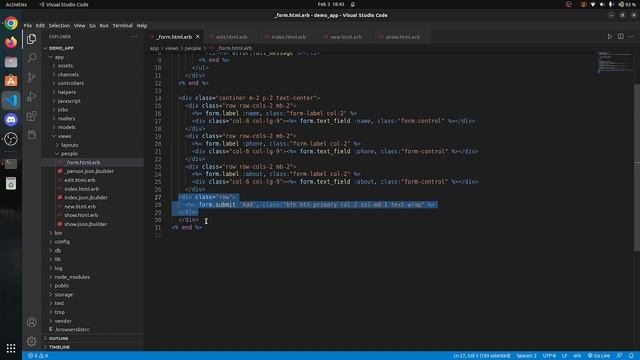Click erb language mode in status bar

click(x=577, y=356)
